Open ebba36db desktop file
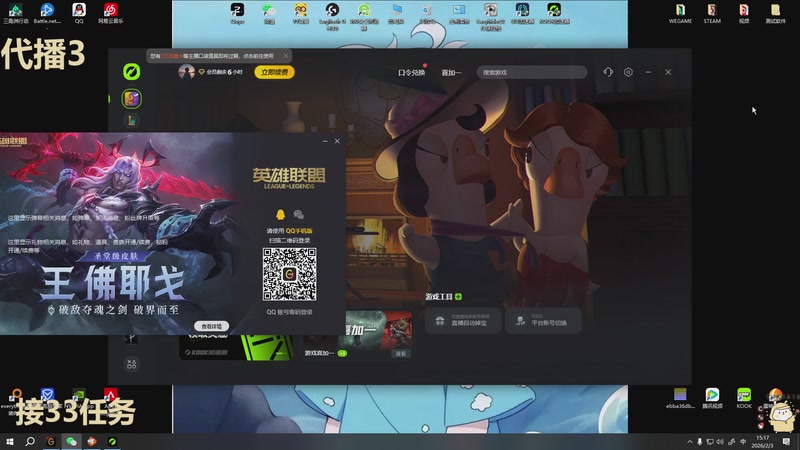The width and height of the screenshot is (800, 450). pos(680,398)
